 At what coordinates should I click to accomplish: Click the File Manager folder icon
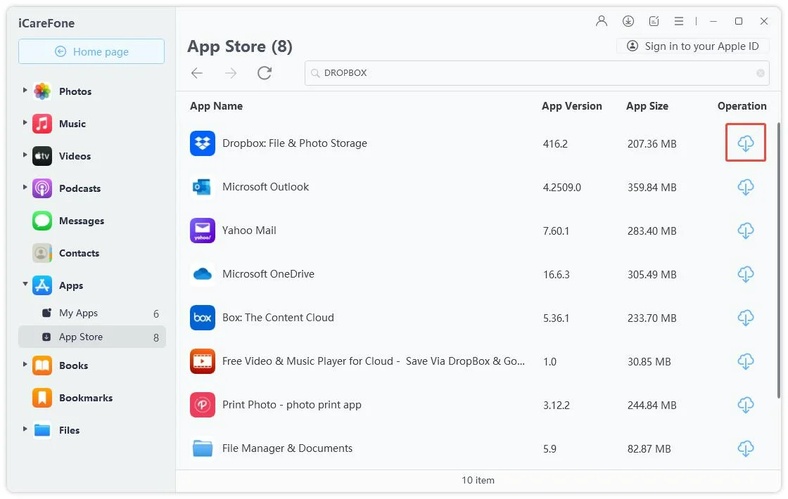203,448
